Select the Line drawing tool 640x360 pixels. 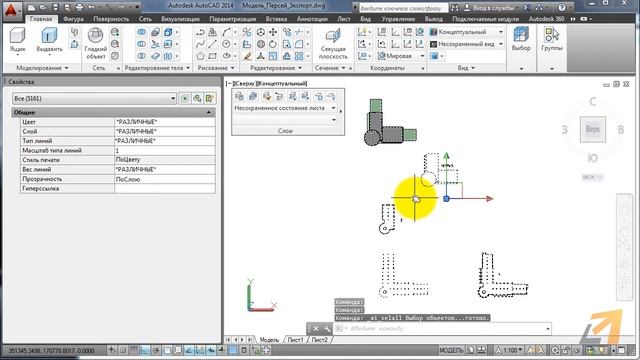[x=212, y=44]
